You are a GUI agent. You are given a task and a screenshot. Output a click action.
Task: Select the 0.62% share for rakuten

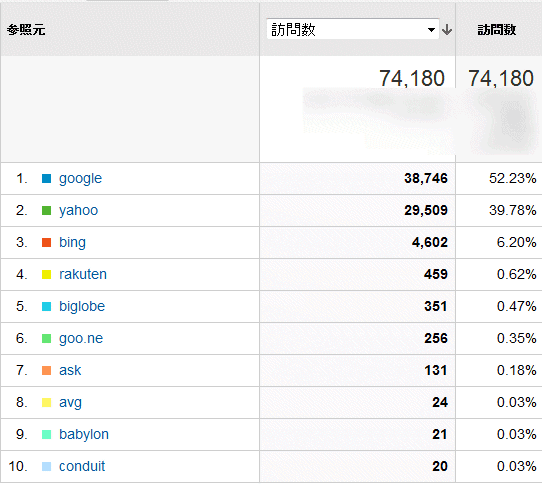516,274
